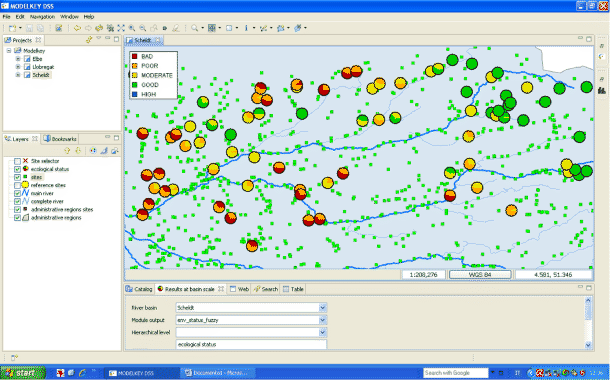Viewport: 610px width, 380px height.
Task: Expand the Elbe project node
Action: 18,59
